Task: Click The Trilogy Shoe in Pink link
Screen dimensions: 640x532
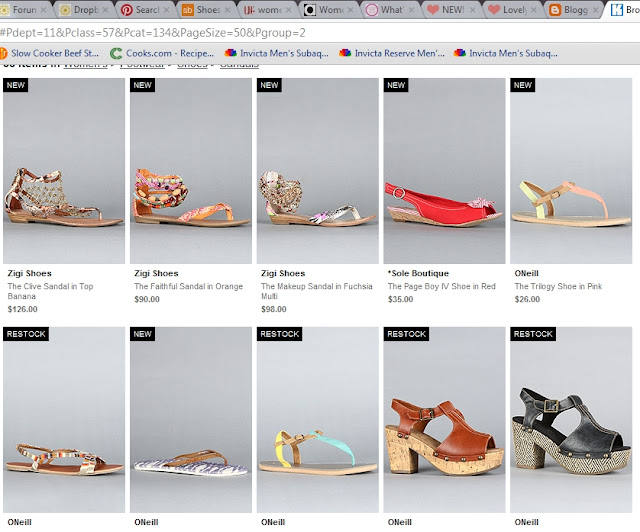Action: click(x=558, y=286)
